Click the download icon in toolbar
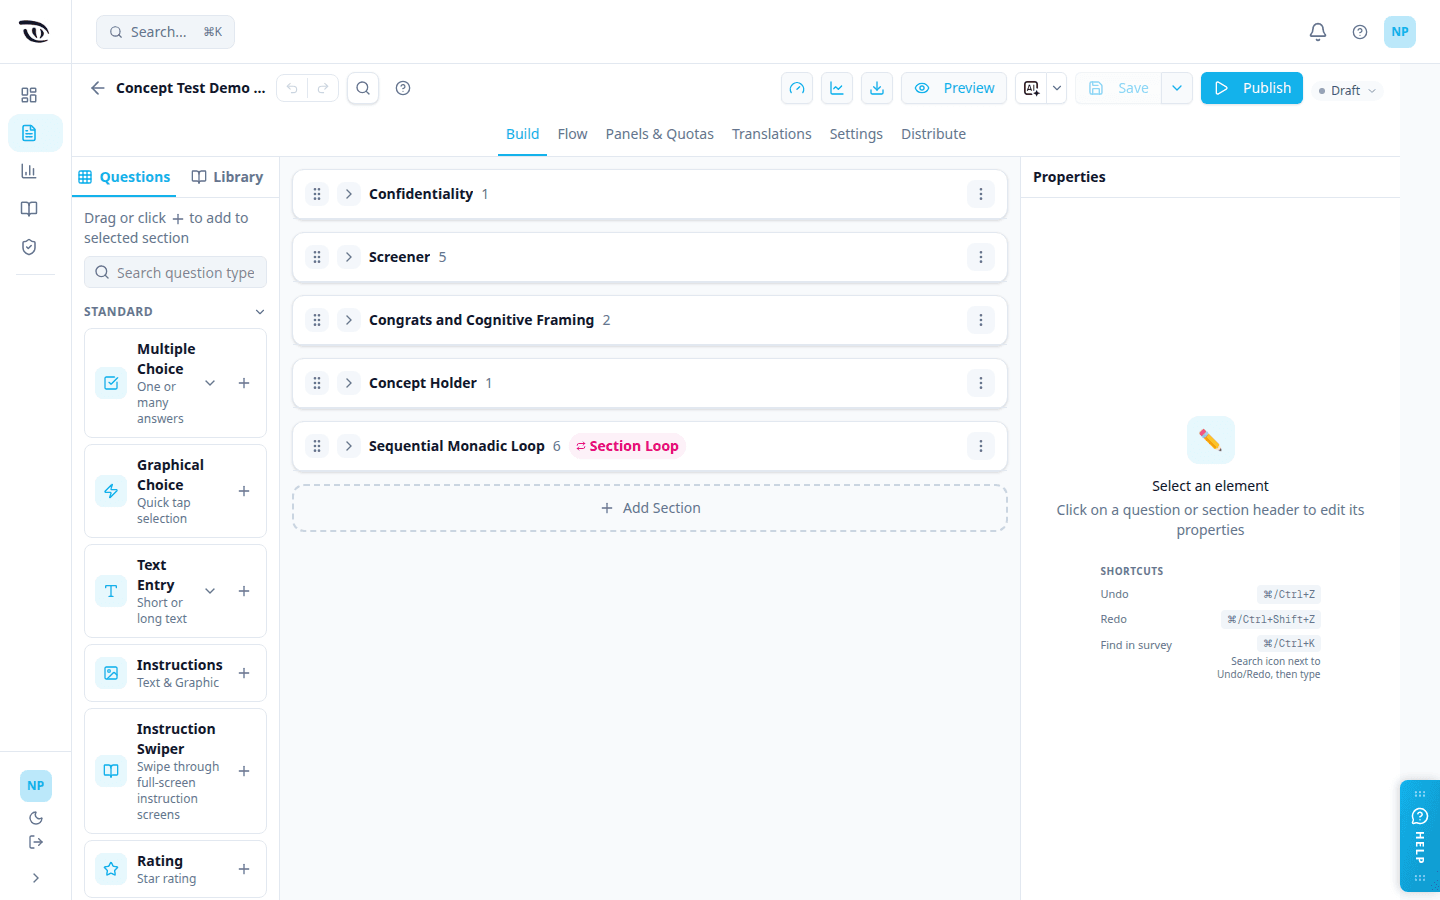Viewport: 1440px width, 900px height. (x=877, y=88)
